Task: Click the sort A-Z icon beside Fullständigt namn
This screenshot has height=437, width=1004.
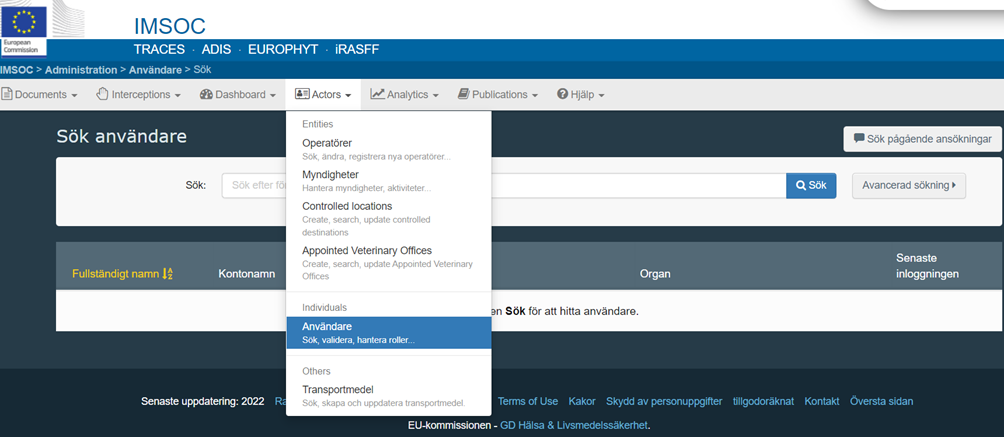Action: [x=168, y=274]
